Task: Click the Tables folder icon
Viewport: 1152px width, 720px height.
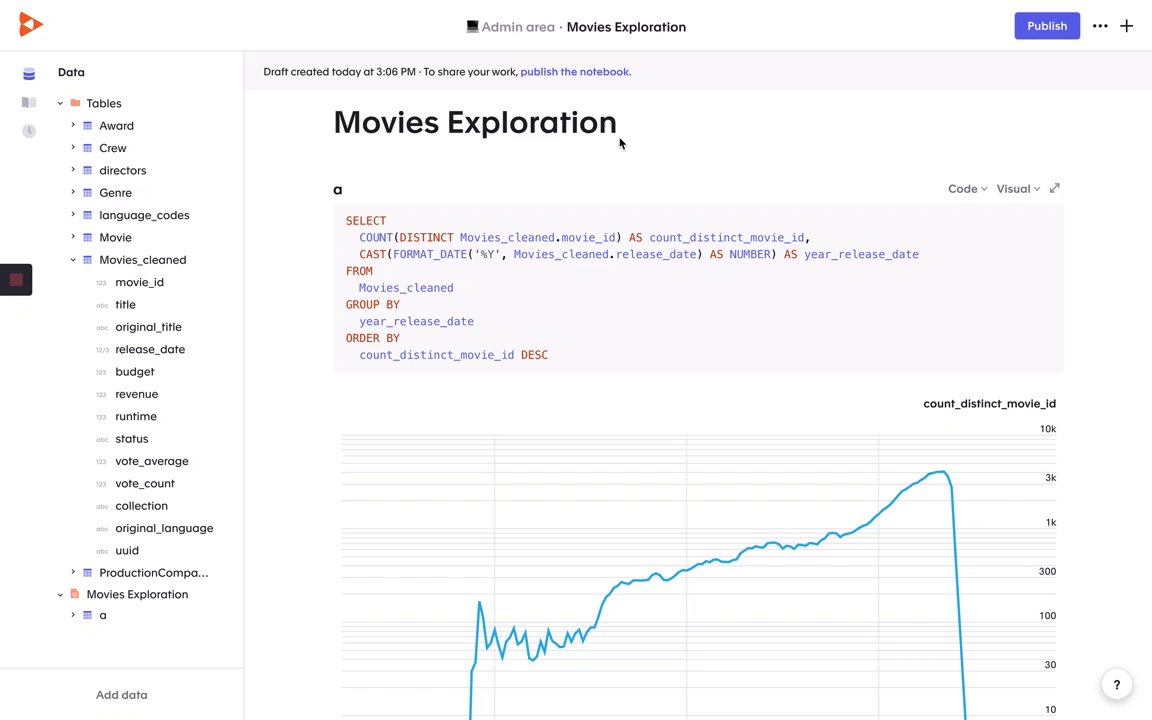Action: coord(75,103)
